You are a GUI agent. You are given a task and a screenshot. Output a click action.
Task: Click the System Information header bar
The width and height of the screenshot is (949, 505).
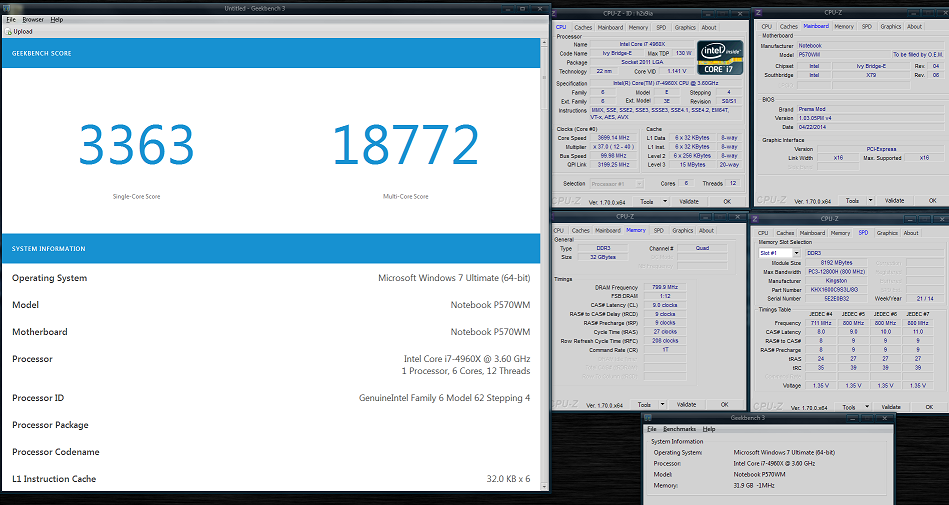pyautogui.click(x=271, y=249)
